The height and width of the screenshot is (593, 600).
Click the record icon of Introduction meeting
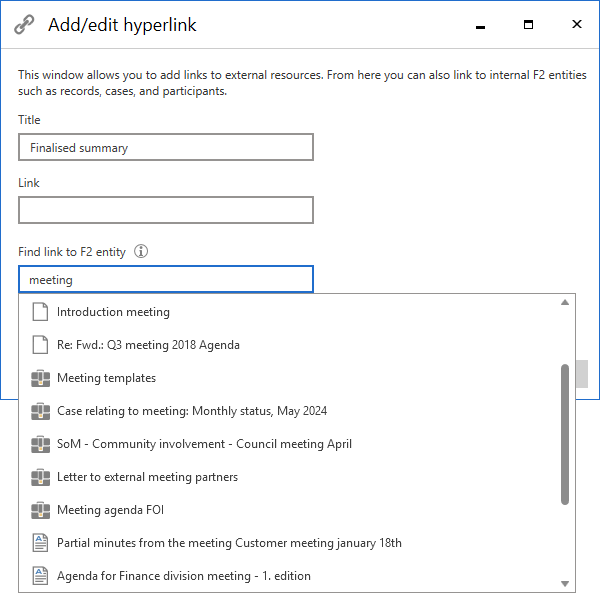pyautogui.click(x=40, y=312)
